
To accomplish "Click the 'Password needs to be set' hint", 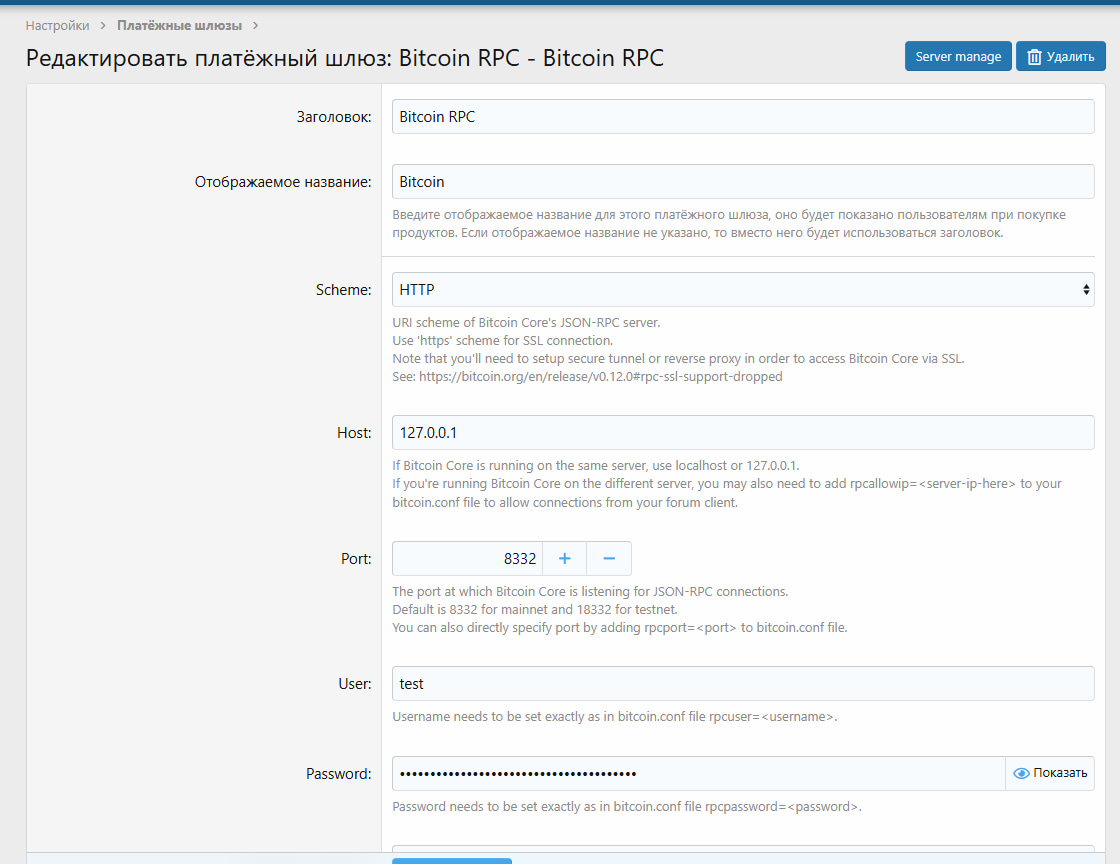I will coord(627,806).
